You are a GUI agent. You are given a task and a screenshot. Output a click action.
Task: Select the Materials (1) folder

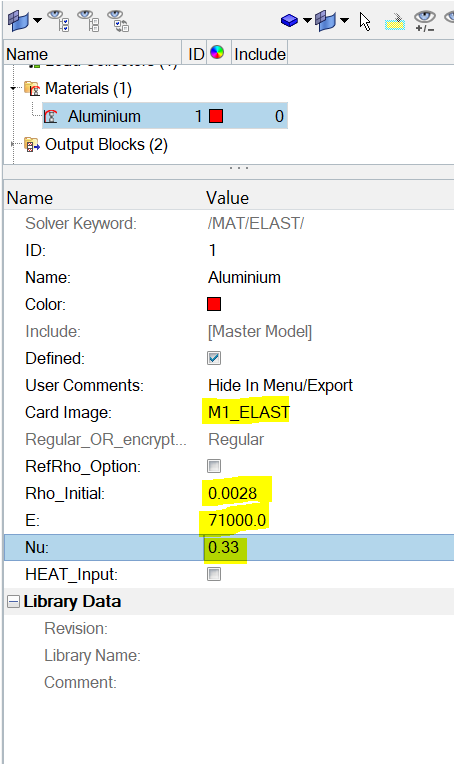click(x=88, y=89)
